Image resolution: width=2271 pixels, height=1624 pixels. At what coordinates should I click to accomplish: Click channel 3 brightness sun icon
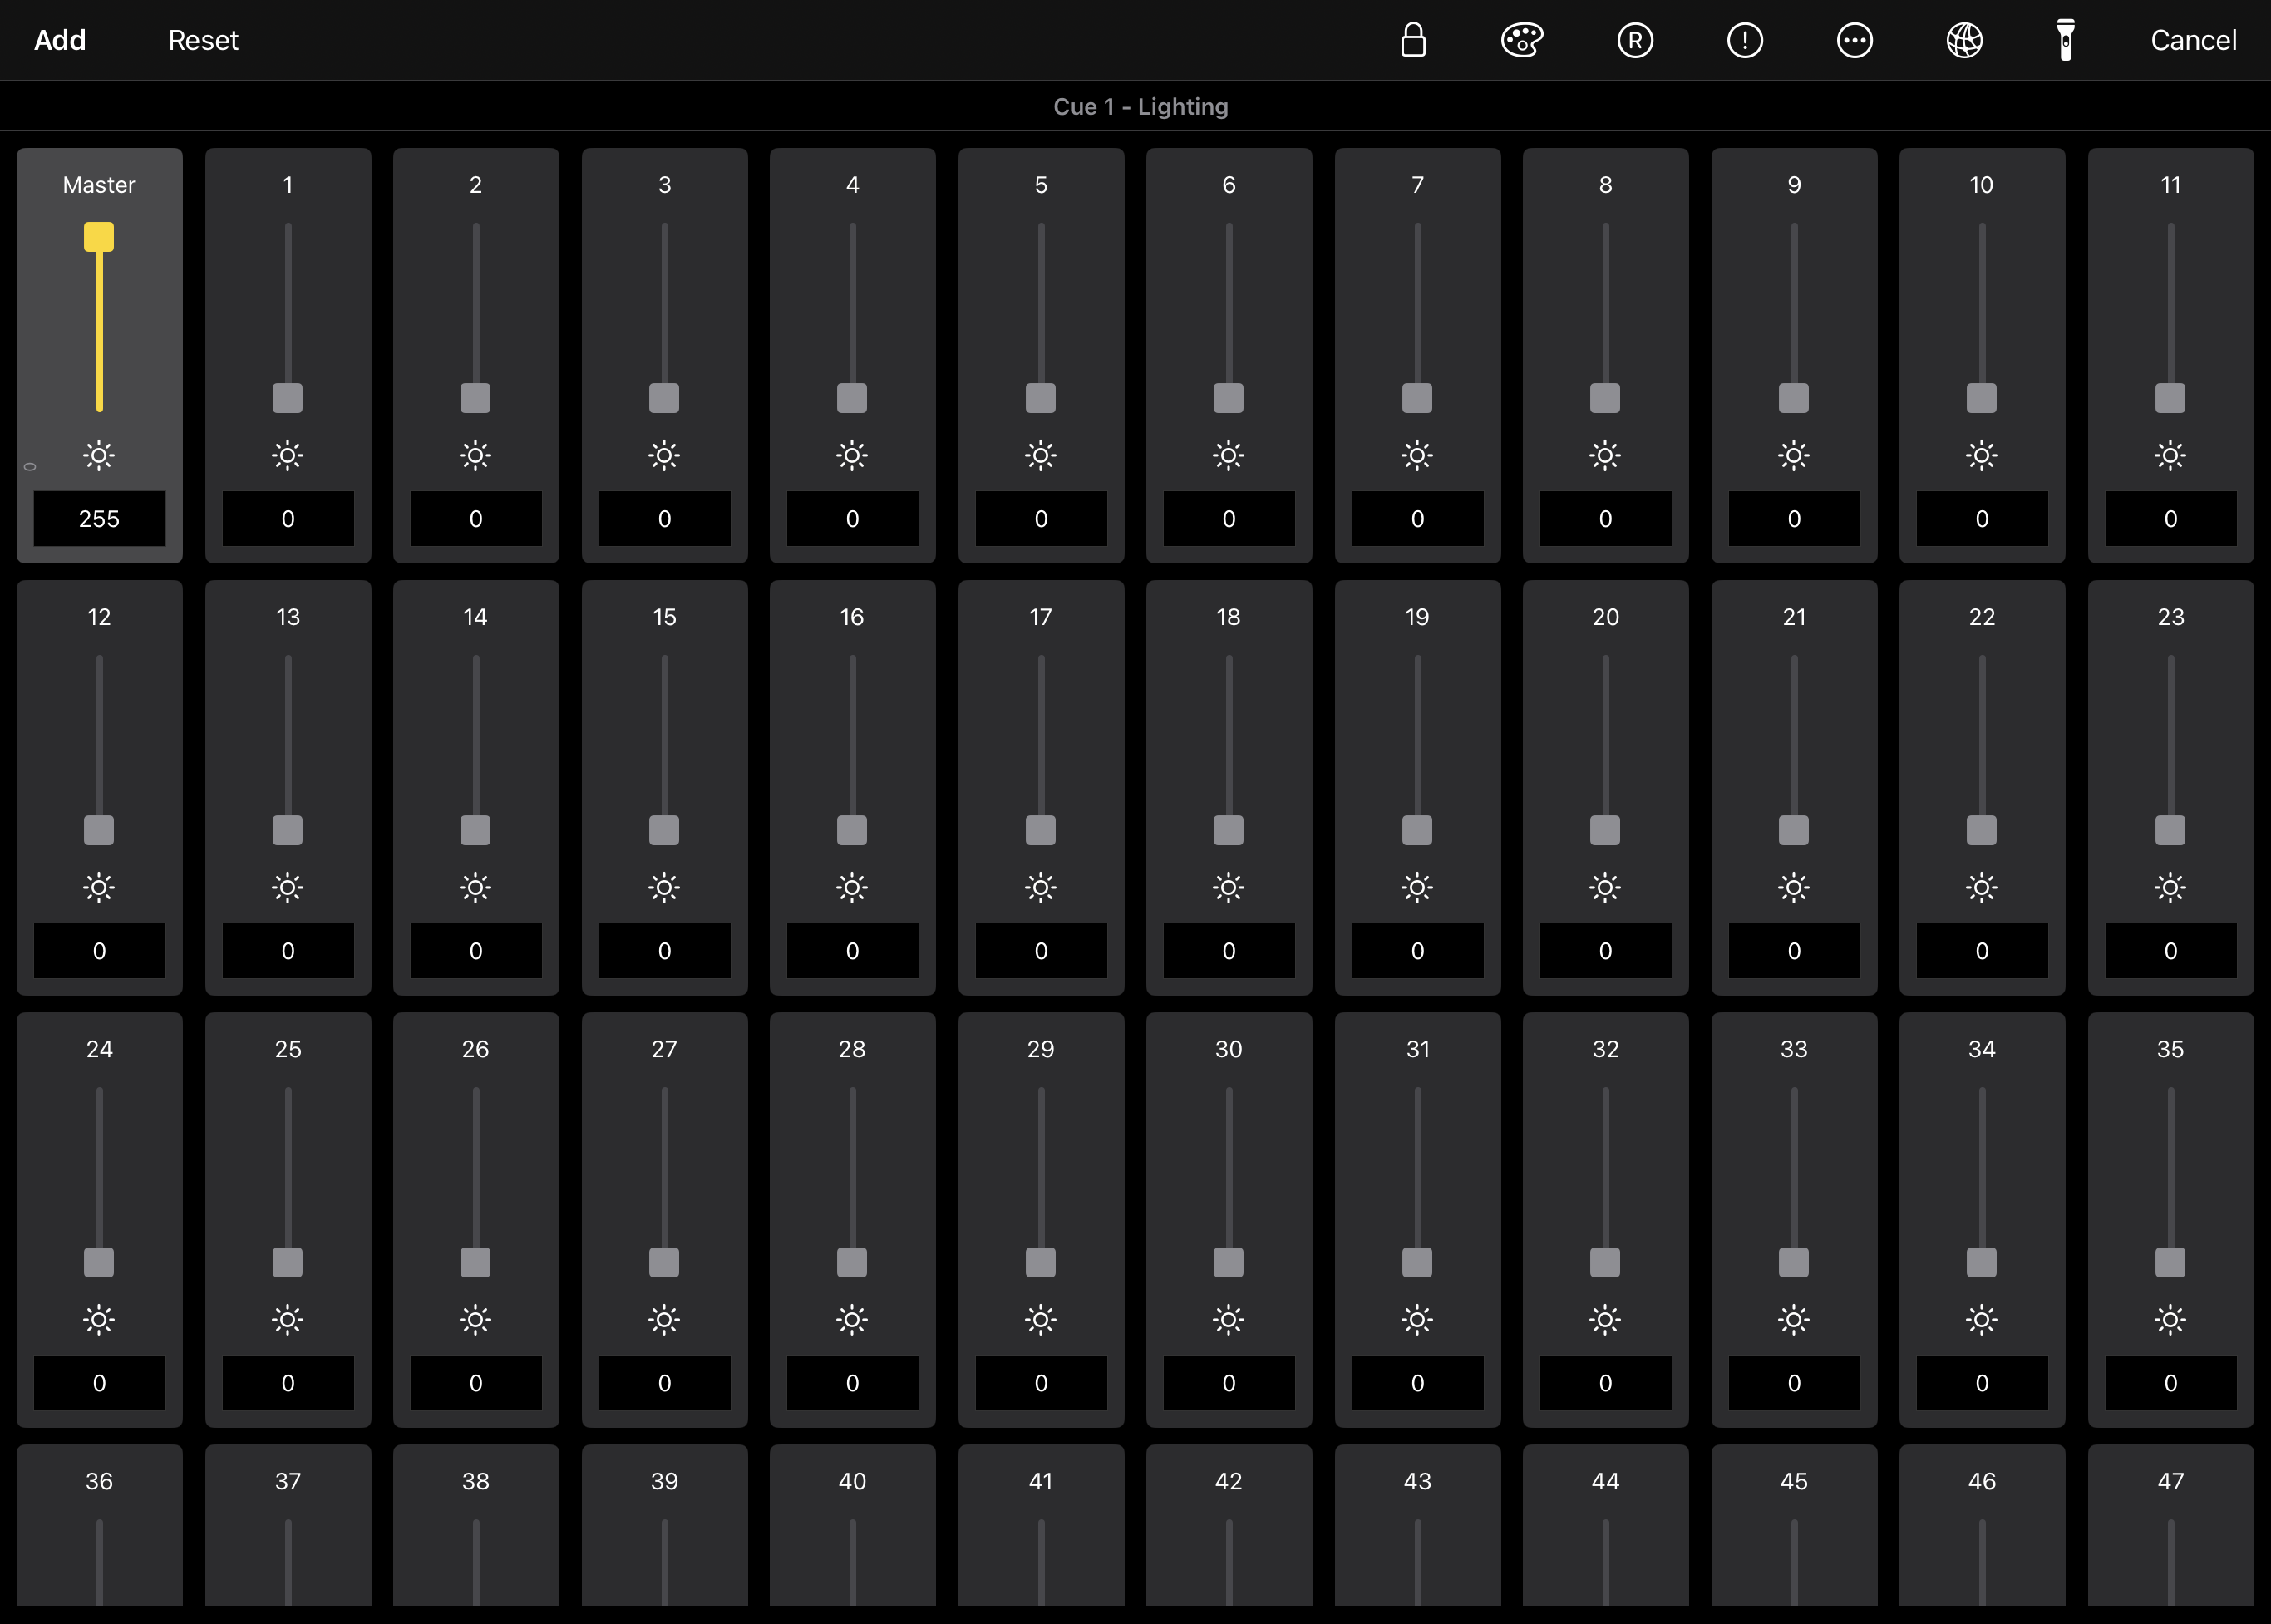(x=664, y=456)
